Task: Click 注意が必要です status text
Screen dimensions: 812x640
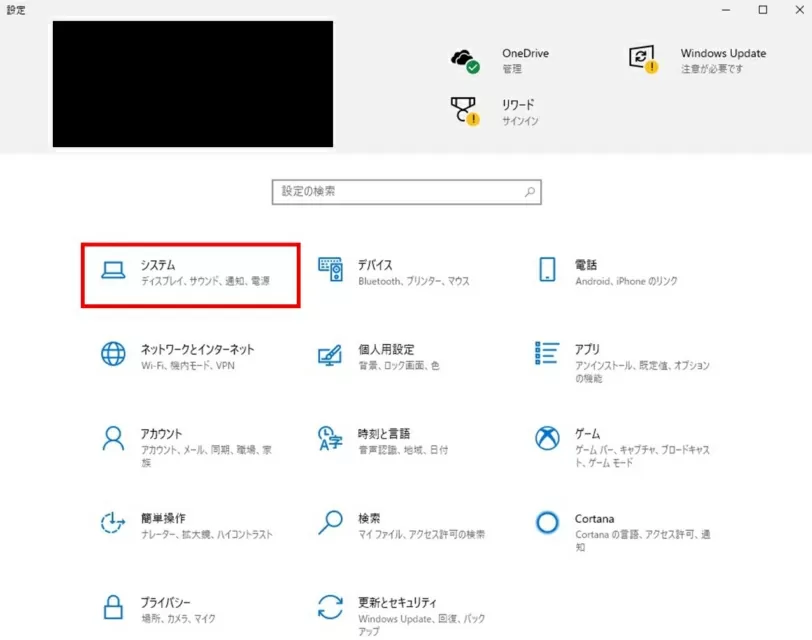Action: [x=712, y=69]
